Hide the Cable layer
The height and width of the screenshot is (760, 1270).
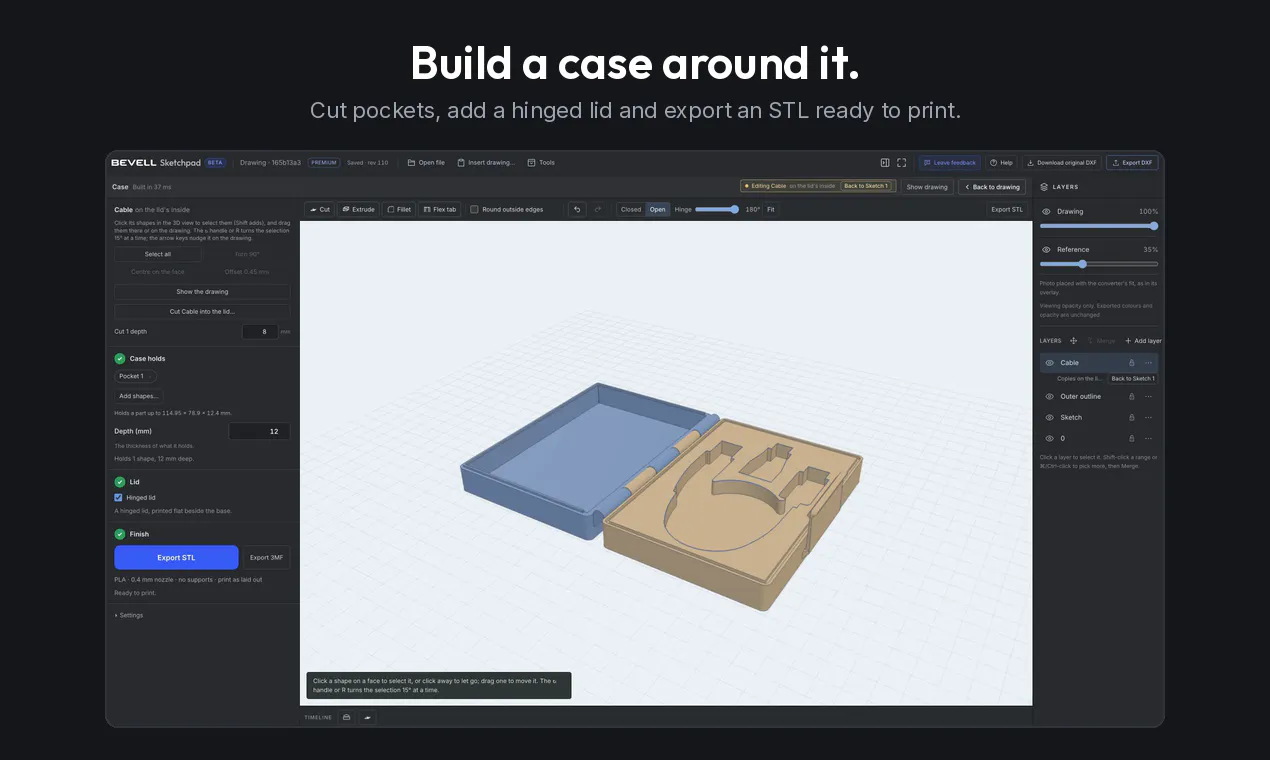tap(1049, 363)
